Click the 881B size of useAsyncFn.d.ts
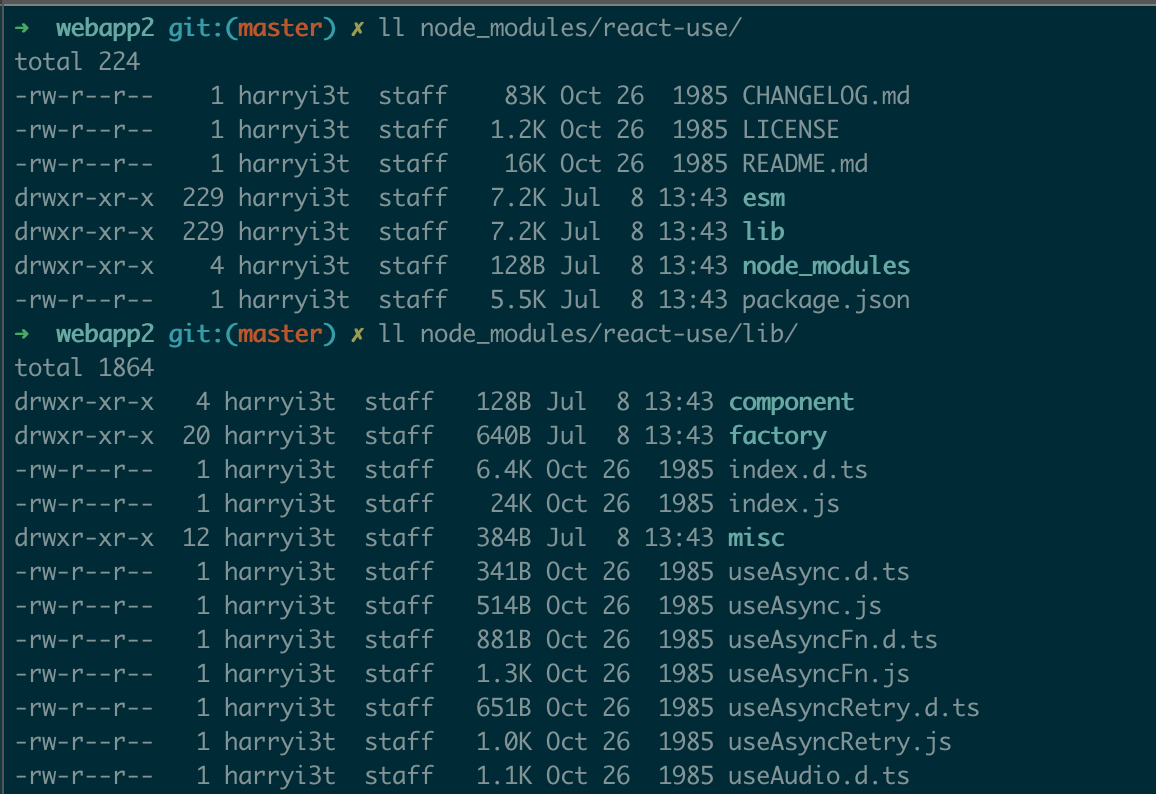Screen dimensions: 1156x794 coord(504,639)
